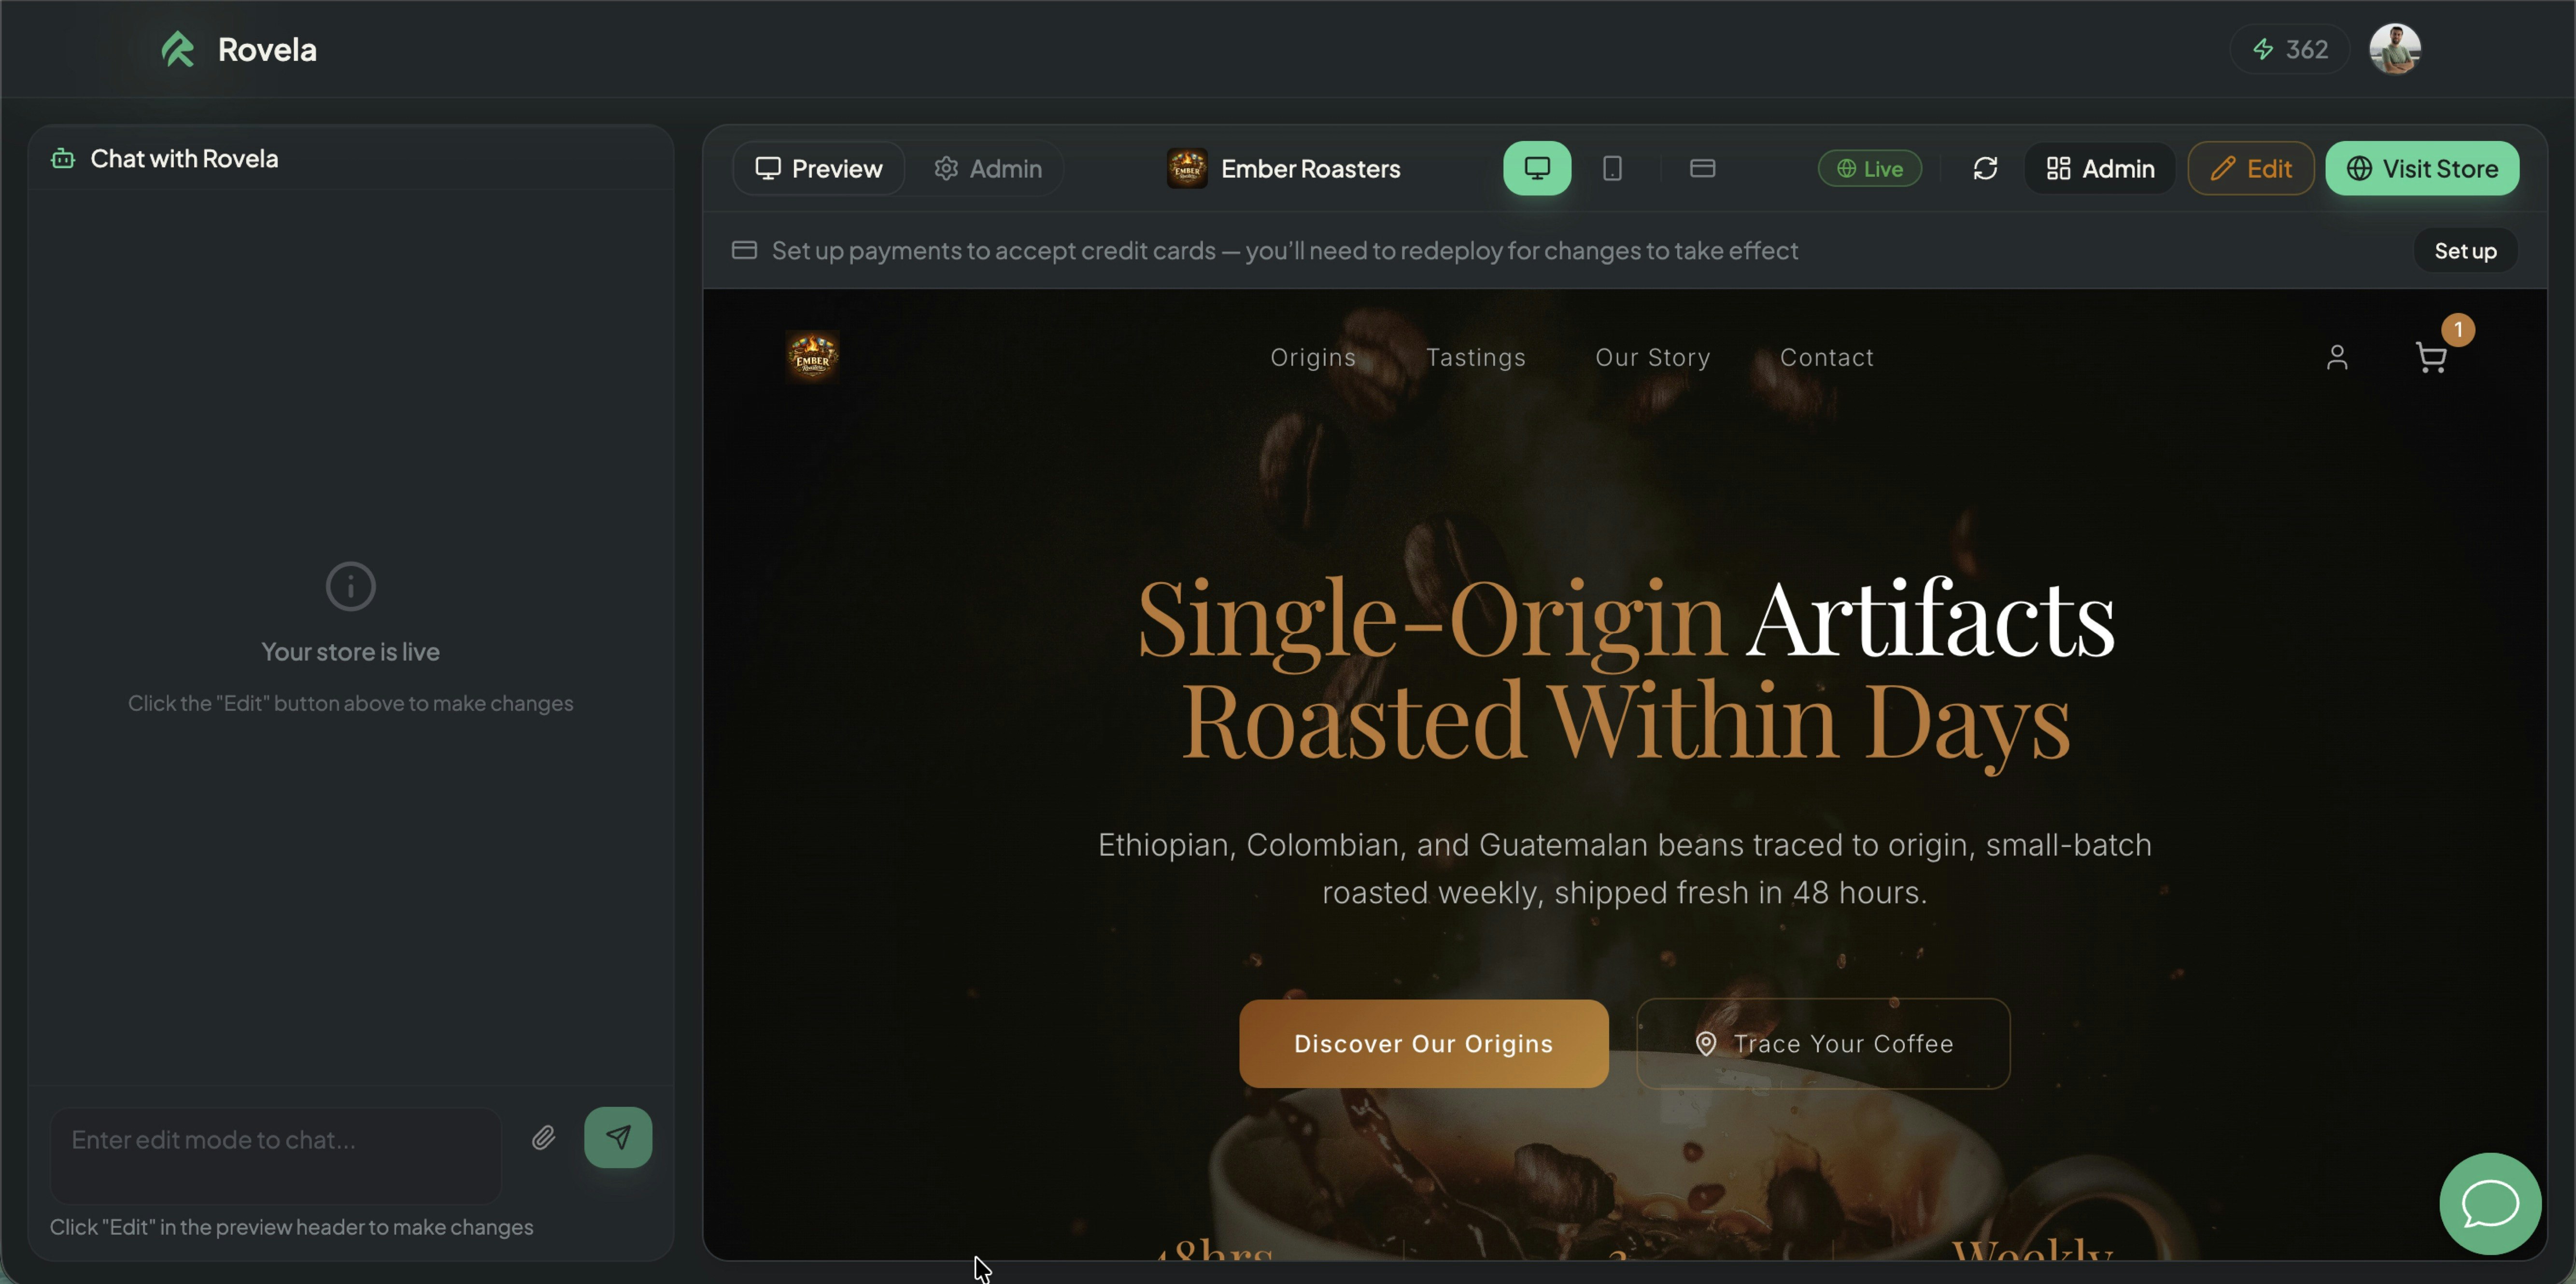Click the refresh preview icon
The height and width of the screenshot is (1284, 2576).
(x=1985, y=168)
